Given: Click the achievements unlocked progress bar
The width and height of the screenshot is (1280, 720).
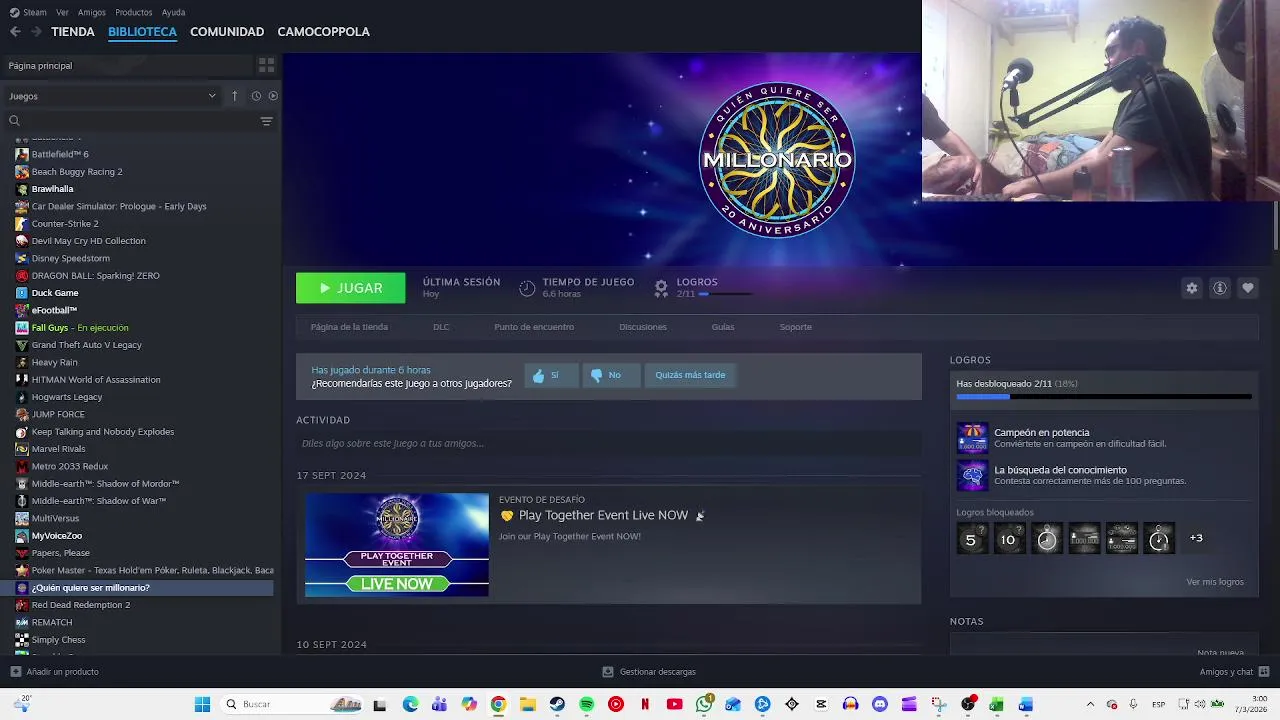Looking at the screenshot, I should click(x=1104, y=397).
